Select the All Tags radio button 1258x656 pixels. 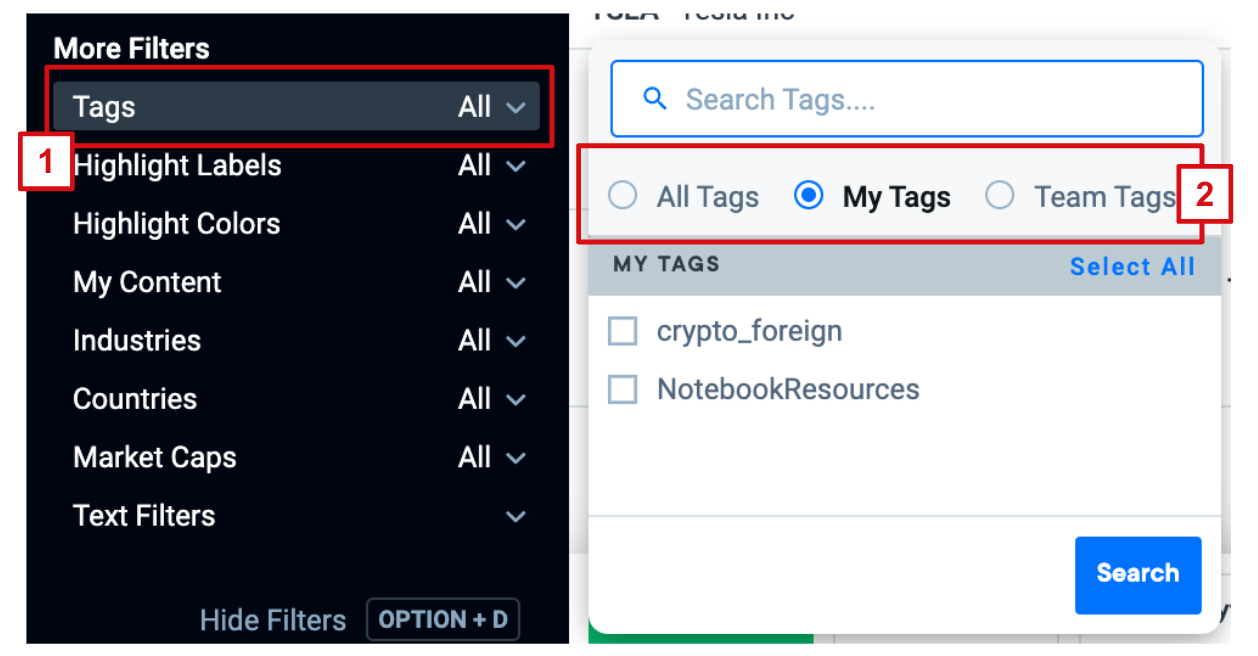click(622, 196)
